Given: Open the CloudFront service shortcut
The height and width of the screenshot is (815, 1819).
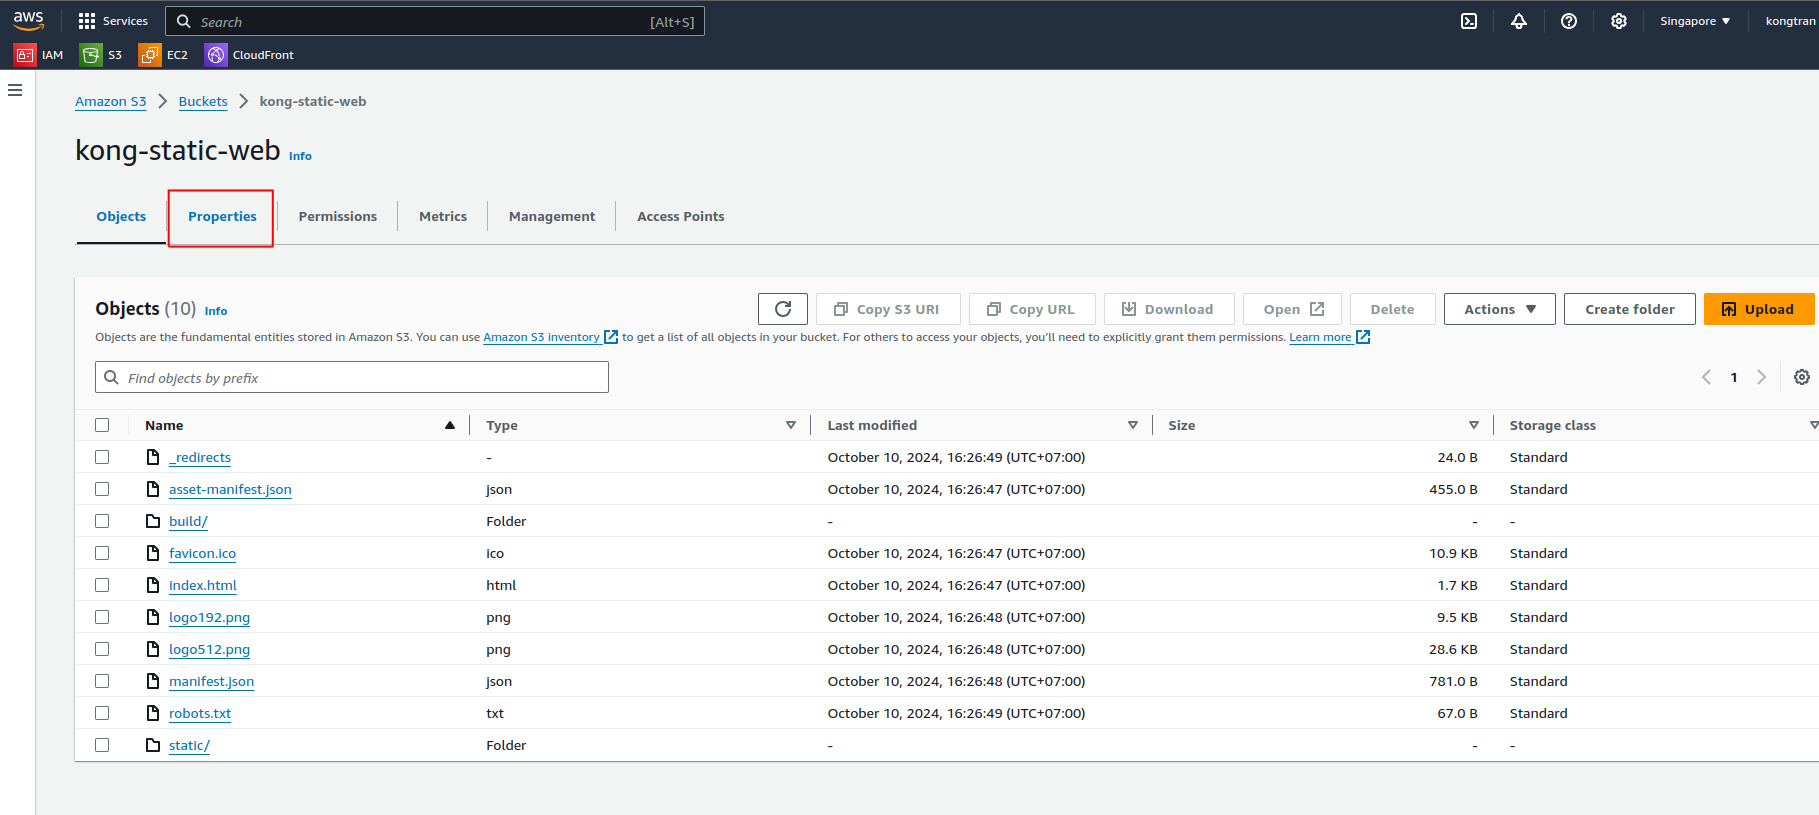Looking at the screenshot, I should pyautogui.click(x=249, y=55).
